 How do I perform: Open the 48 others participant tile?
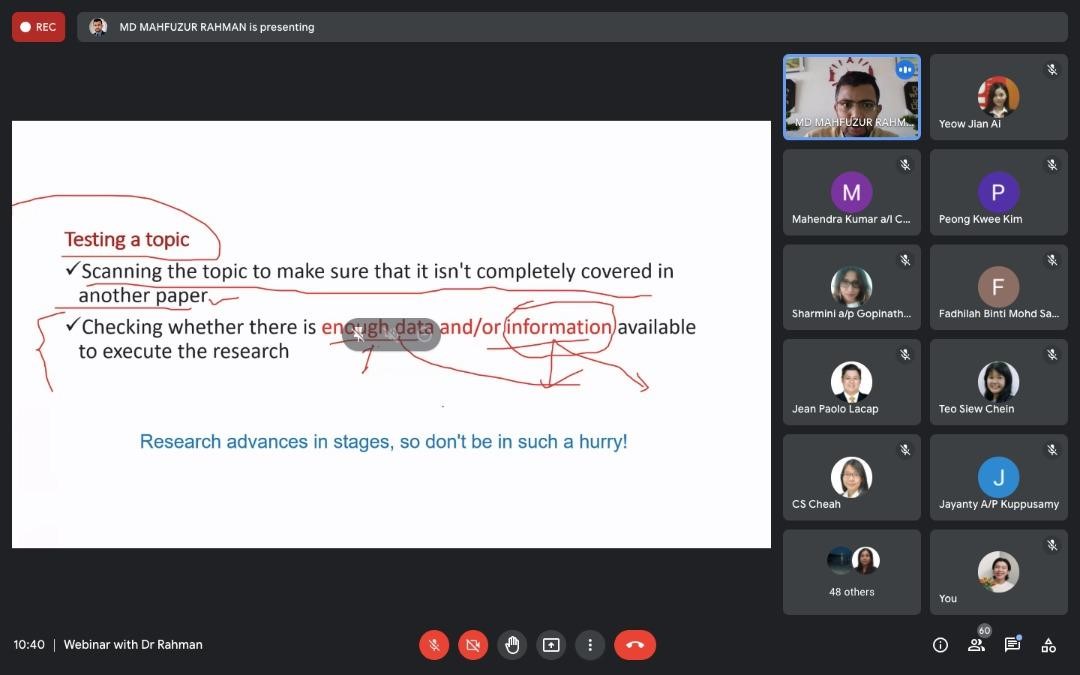tap(851, 571)
